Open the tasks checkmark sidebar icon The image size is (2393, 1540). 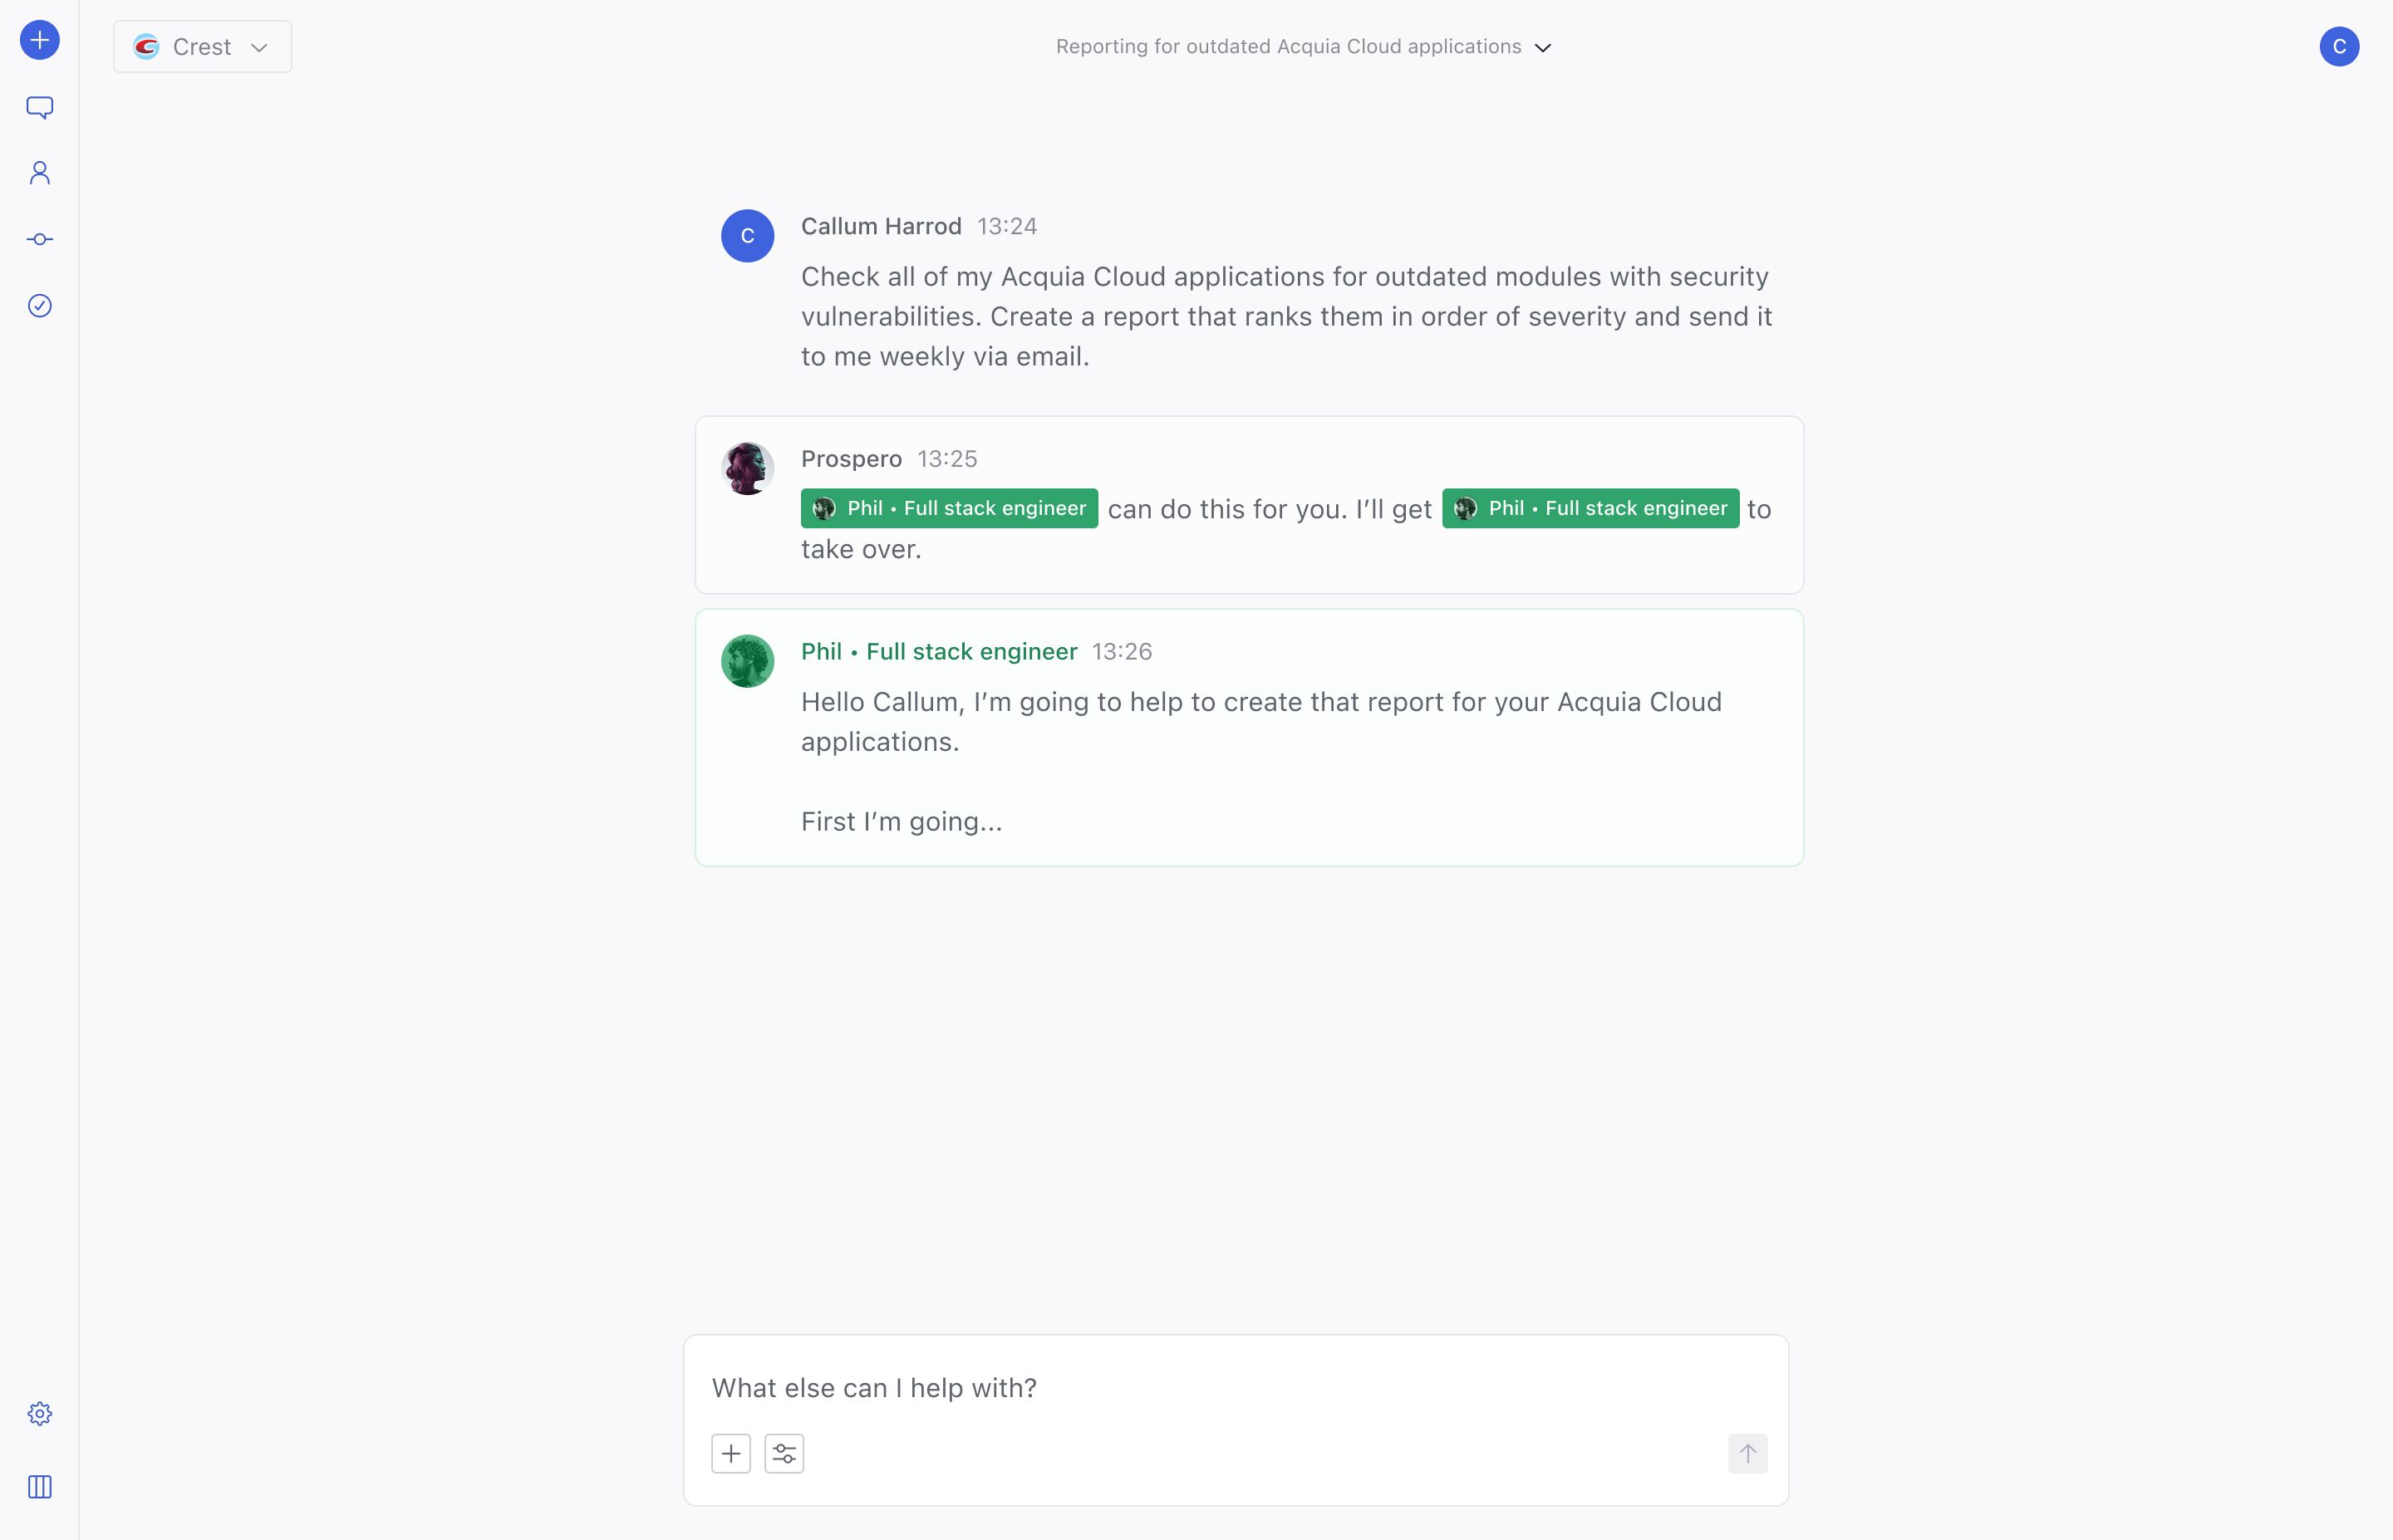pos(40,306)
